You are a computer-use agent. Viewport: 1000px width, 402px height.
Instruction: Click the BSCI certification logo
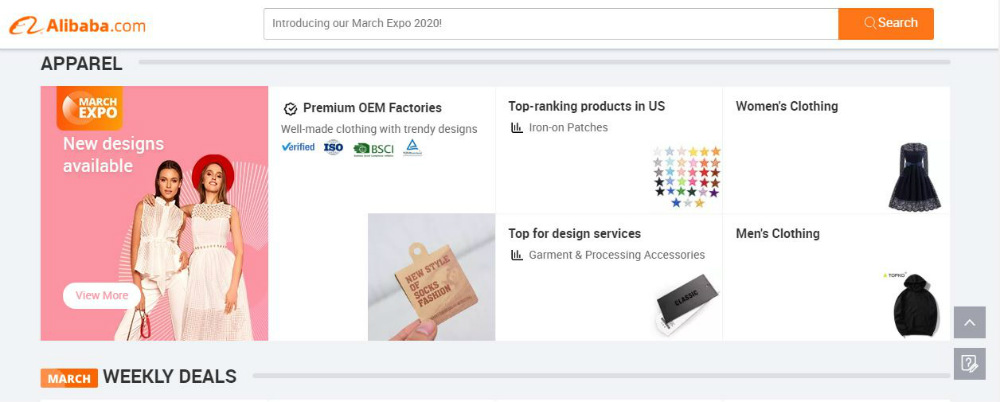point(374,149)
